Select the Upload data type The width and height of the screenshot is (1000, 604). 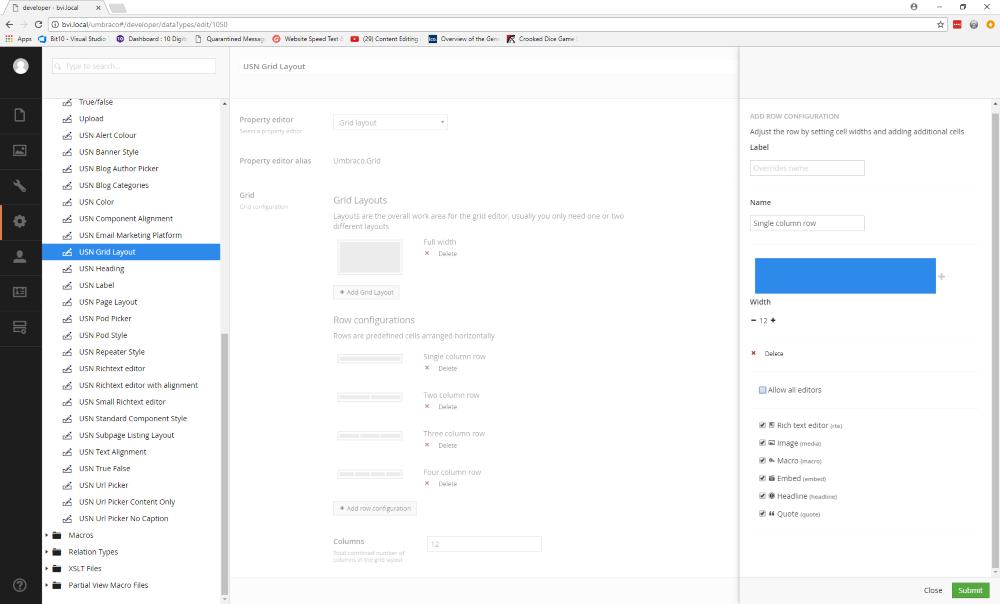click(x=91, y=119)
